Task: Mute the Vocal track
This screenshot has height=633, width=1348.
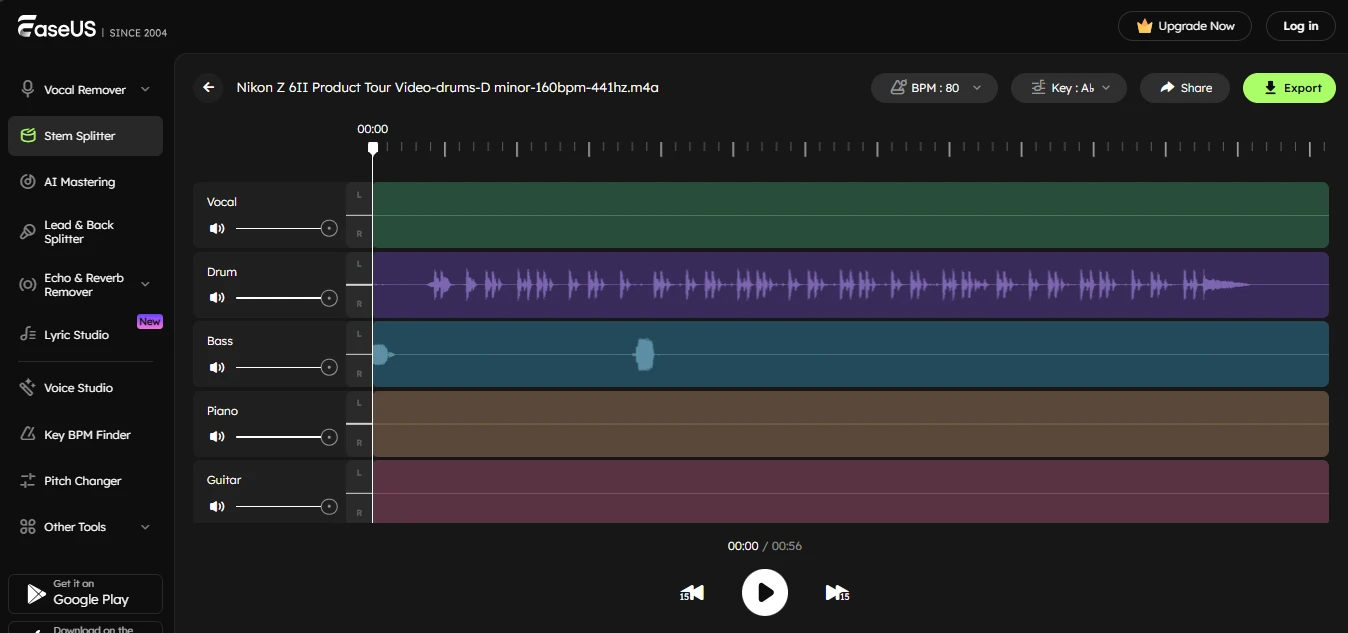Action: 216,228
